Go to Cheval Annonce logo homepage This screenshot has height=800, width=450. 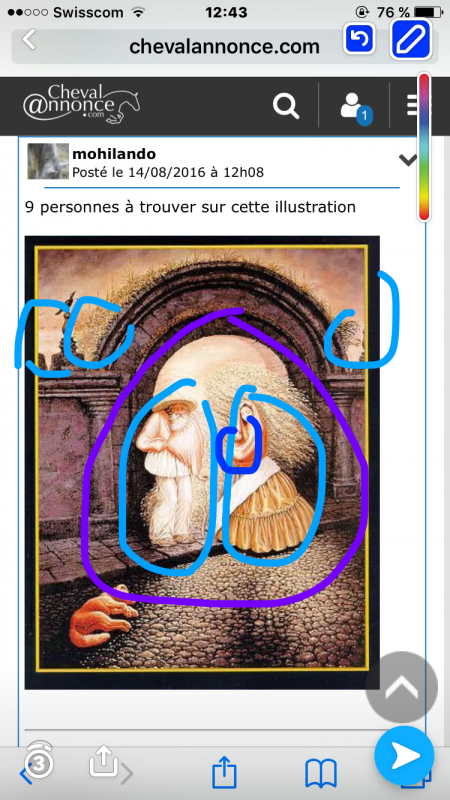click(81, 103)
